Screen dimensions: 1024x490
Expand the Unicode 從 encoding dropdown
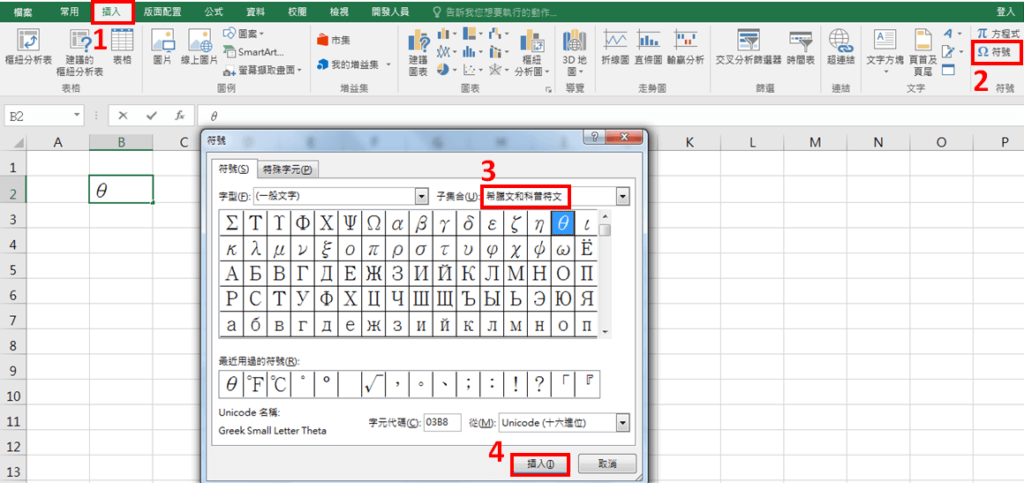[624, 423]
